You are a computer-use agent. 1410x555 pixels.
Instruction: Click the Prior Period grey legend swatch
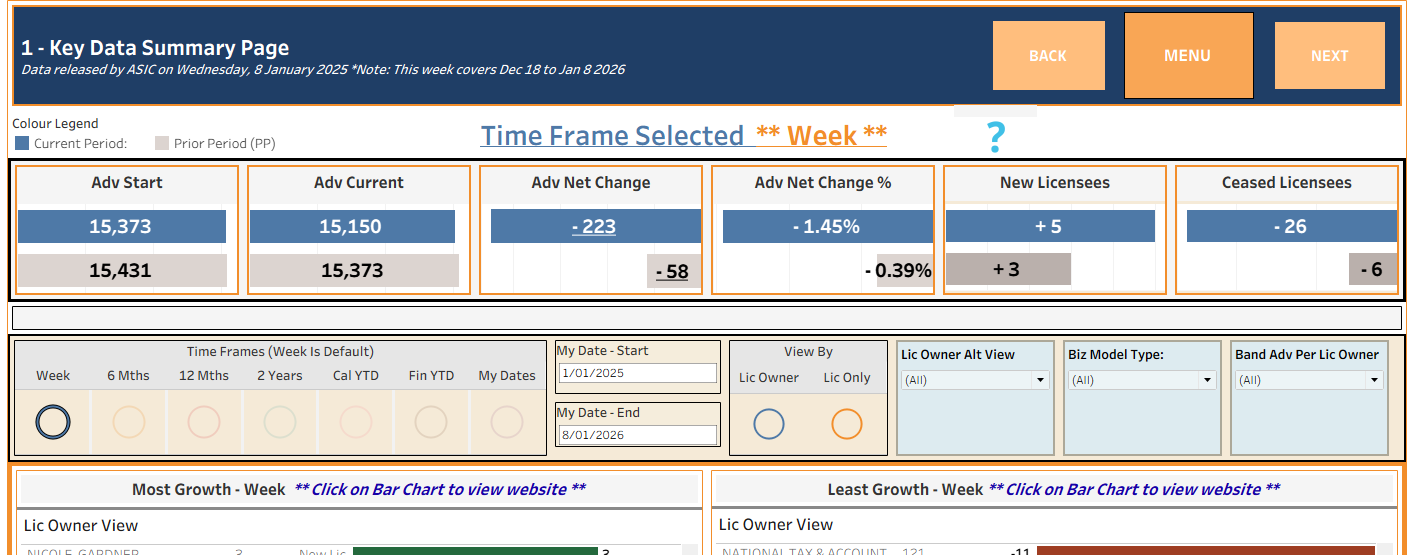point(162,144)
